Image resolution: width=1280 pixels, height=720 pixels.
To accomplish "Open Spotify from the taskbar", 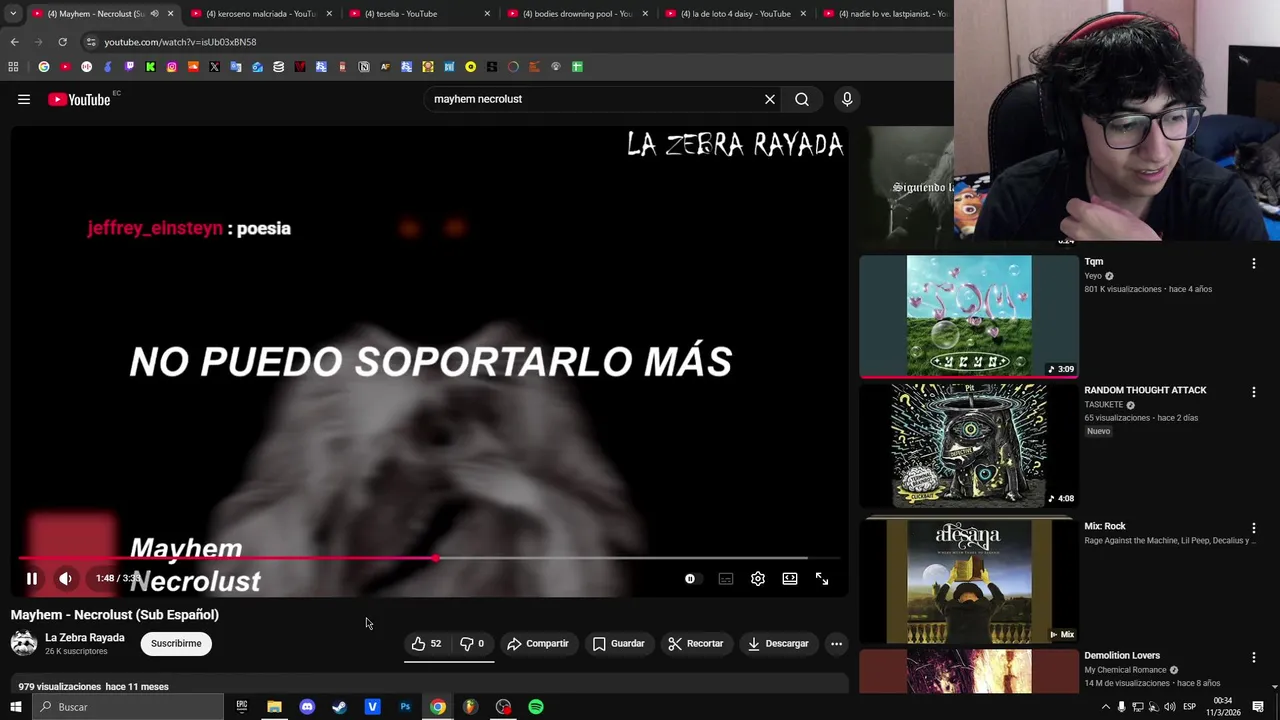I will point(536,707).
